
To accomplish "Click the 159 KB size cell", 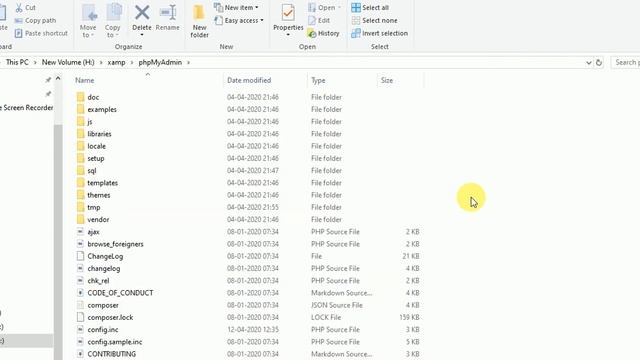I will click(x=409, y=318).
